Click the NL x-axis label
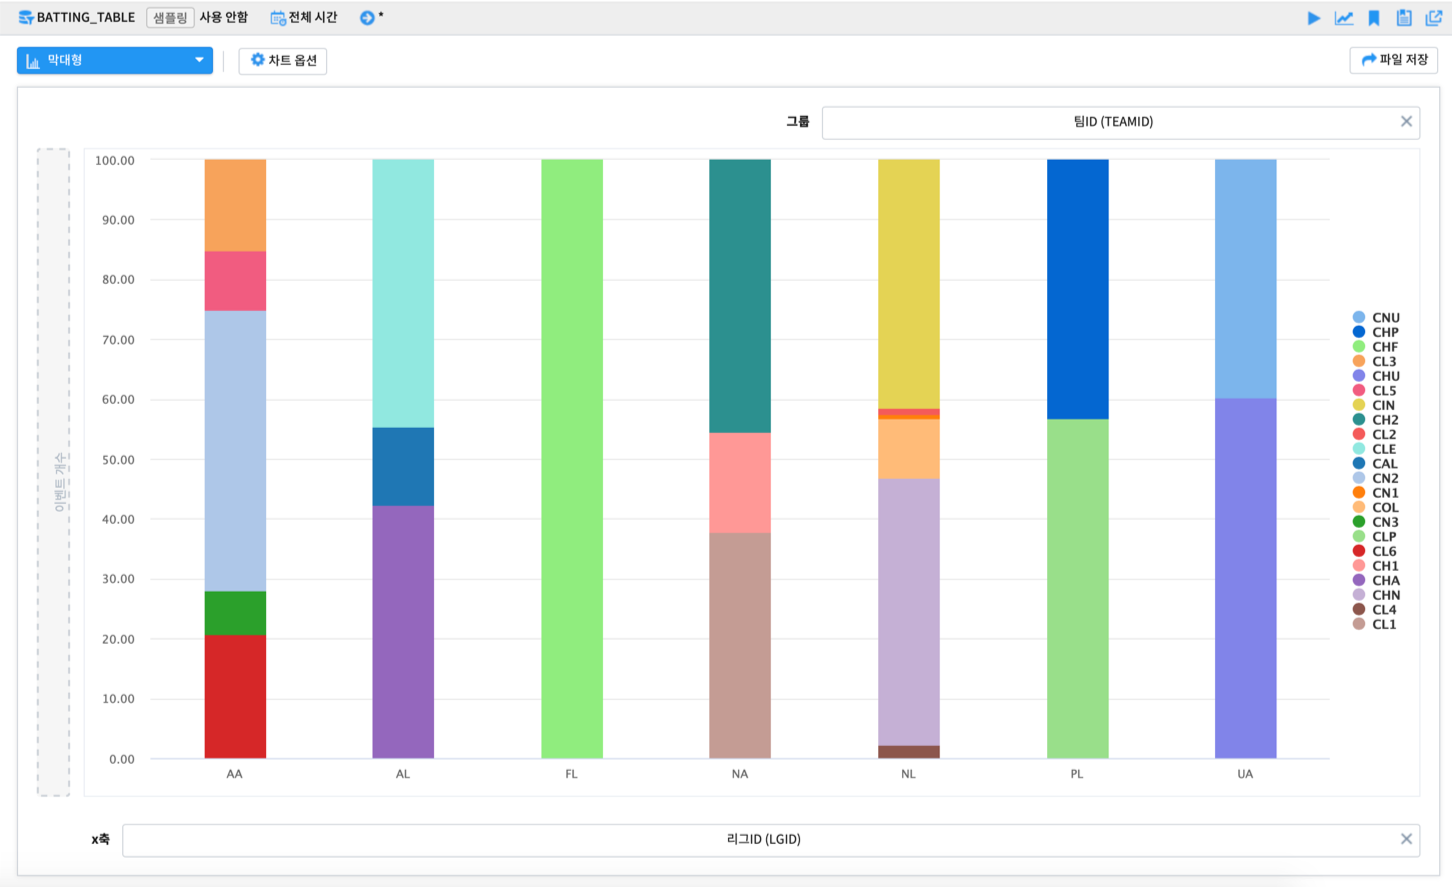The height and width of the screenshot is (887, 1452). (x=909, y=774)
